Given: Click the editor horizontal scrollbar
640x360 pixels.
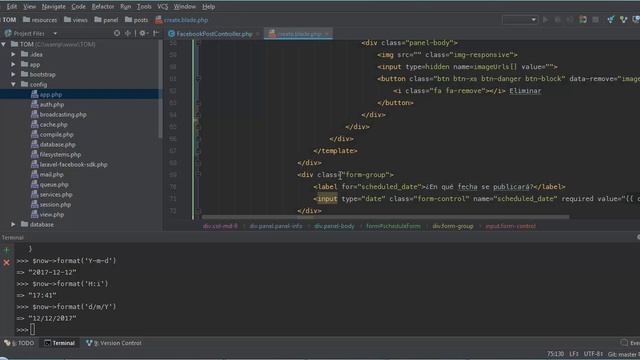Looking at the screenshot, I should (385, 217).
